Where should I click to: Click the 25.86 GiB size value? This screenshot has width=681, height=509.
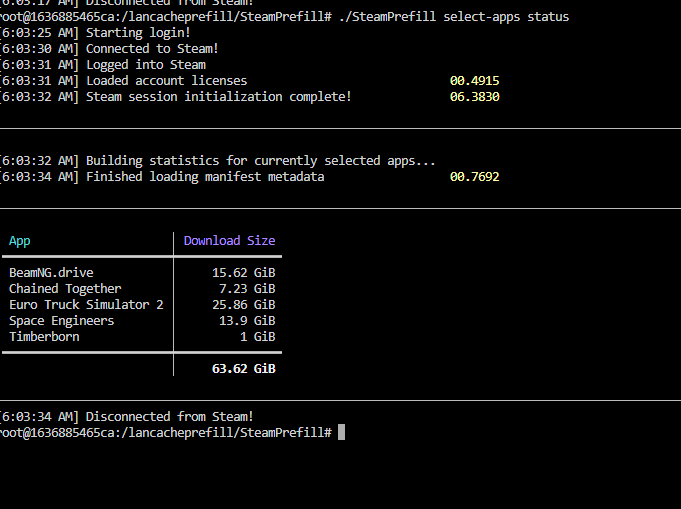(x=244, y=305)
